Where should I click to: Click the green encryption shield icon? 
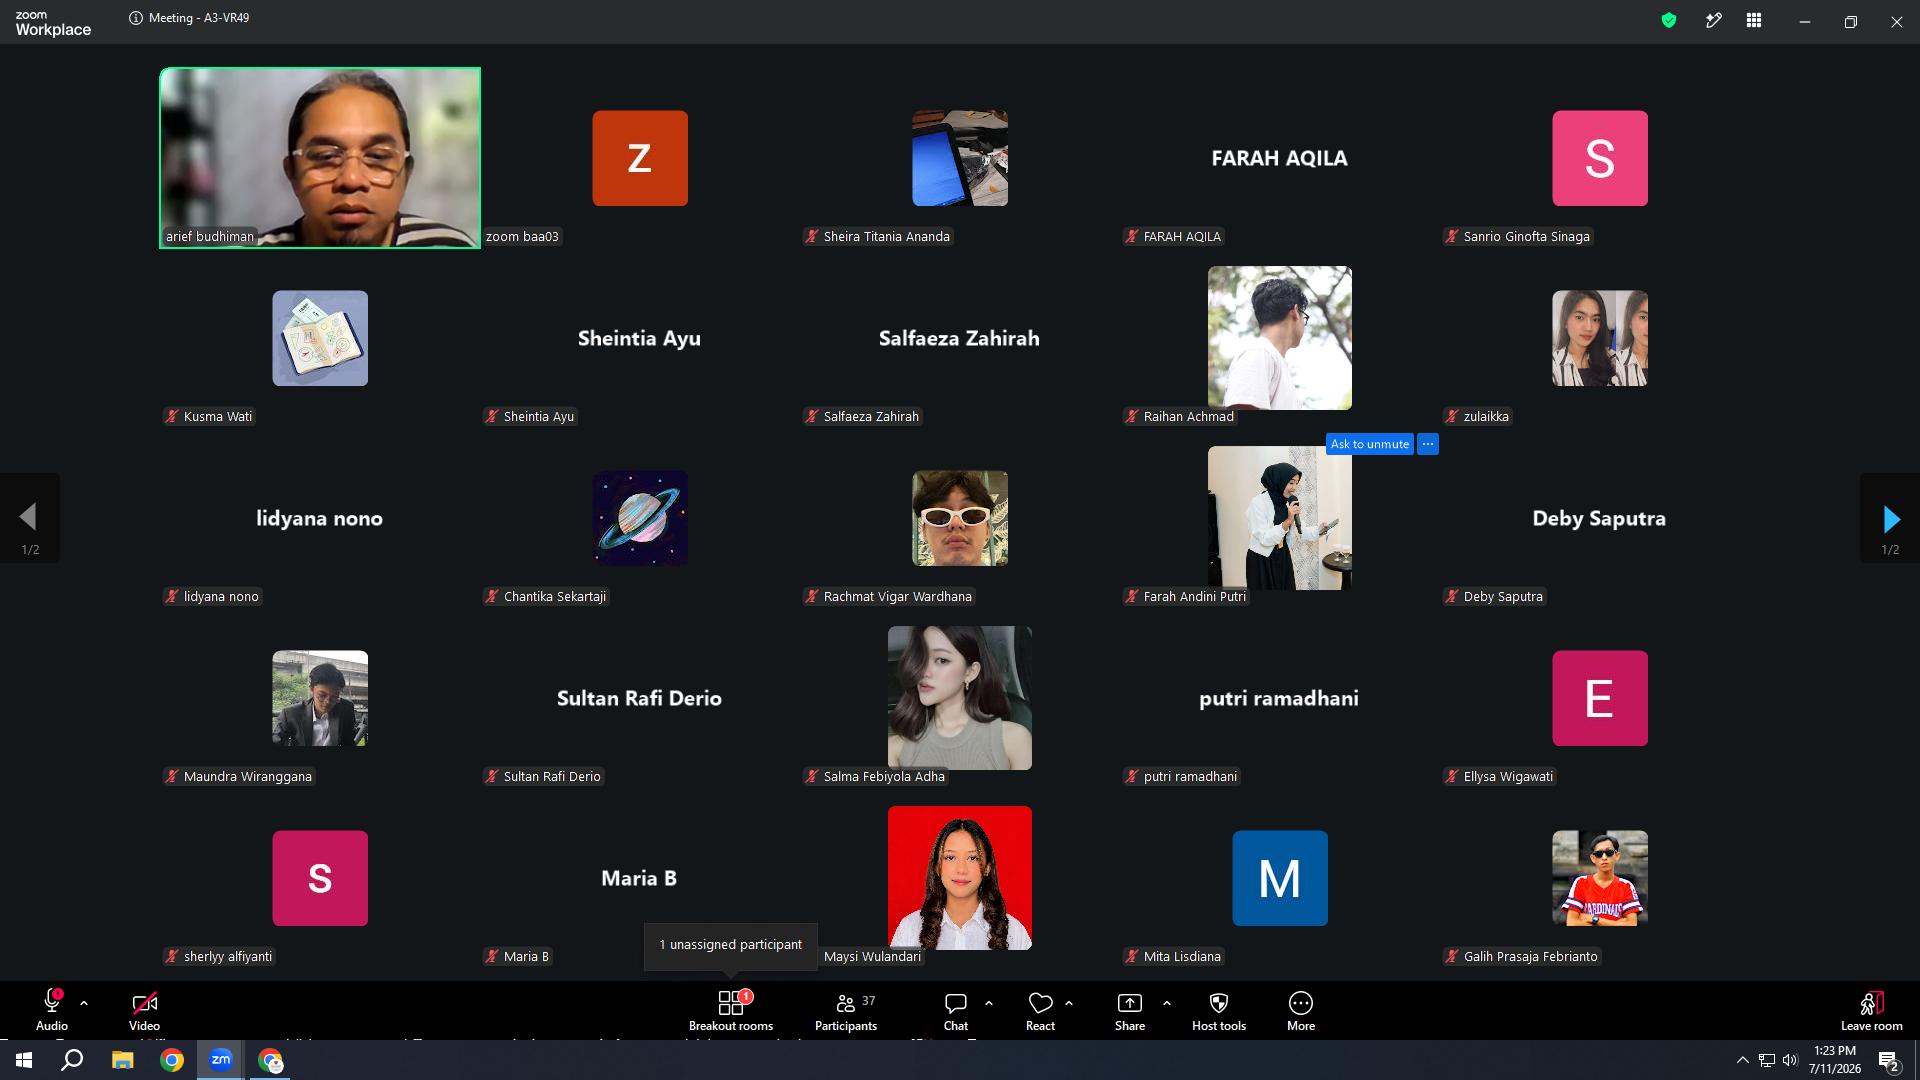(1669, 20)
